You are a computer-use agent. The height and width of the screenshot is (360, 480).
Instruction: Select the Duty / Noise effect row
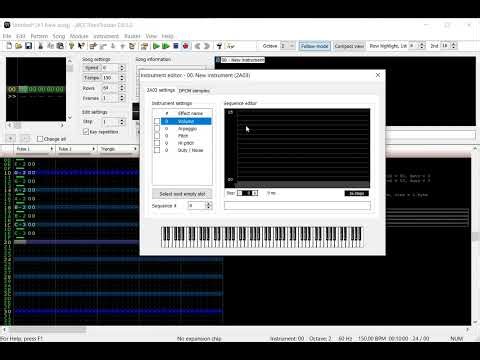pyautogui.click(x=186, y=150)
